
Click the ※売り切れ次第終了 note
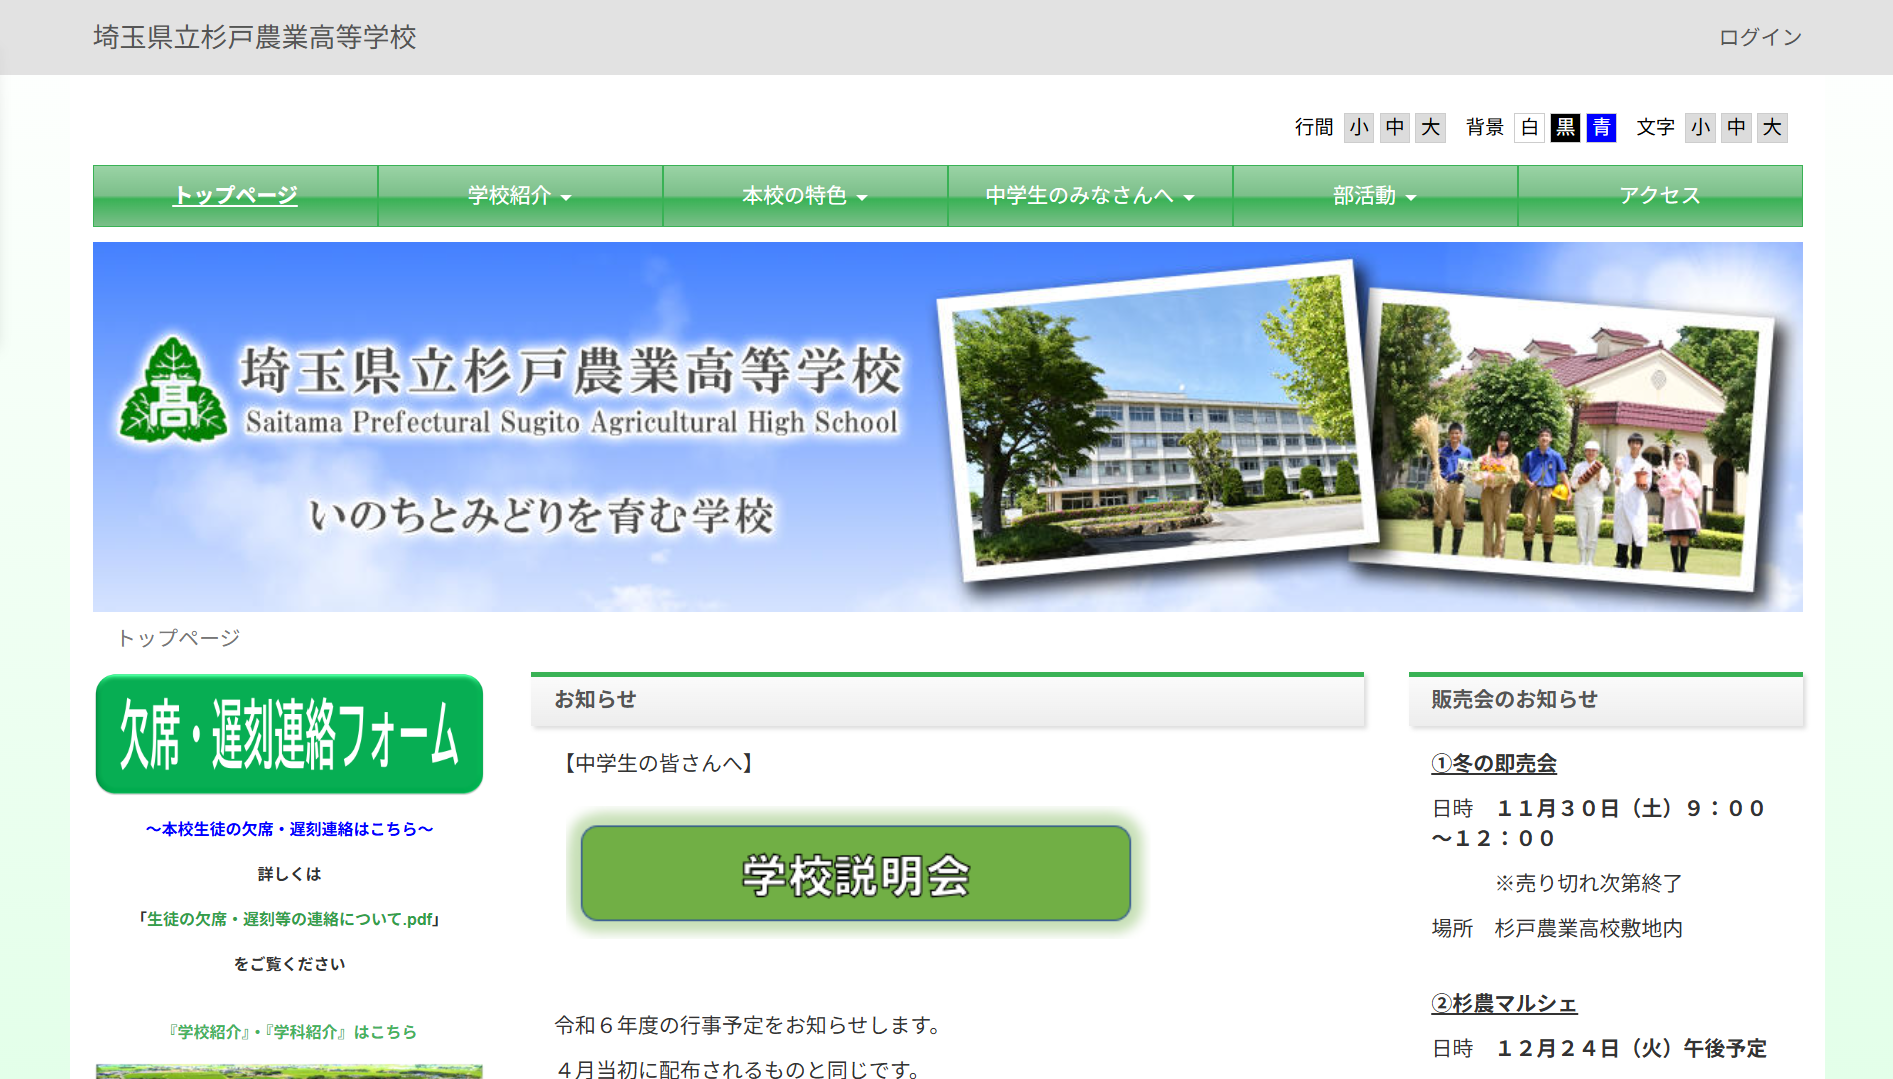pyautogui.click(x=1588, y=884)
